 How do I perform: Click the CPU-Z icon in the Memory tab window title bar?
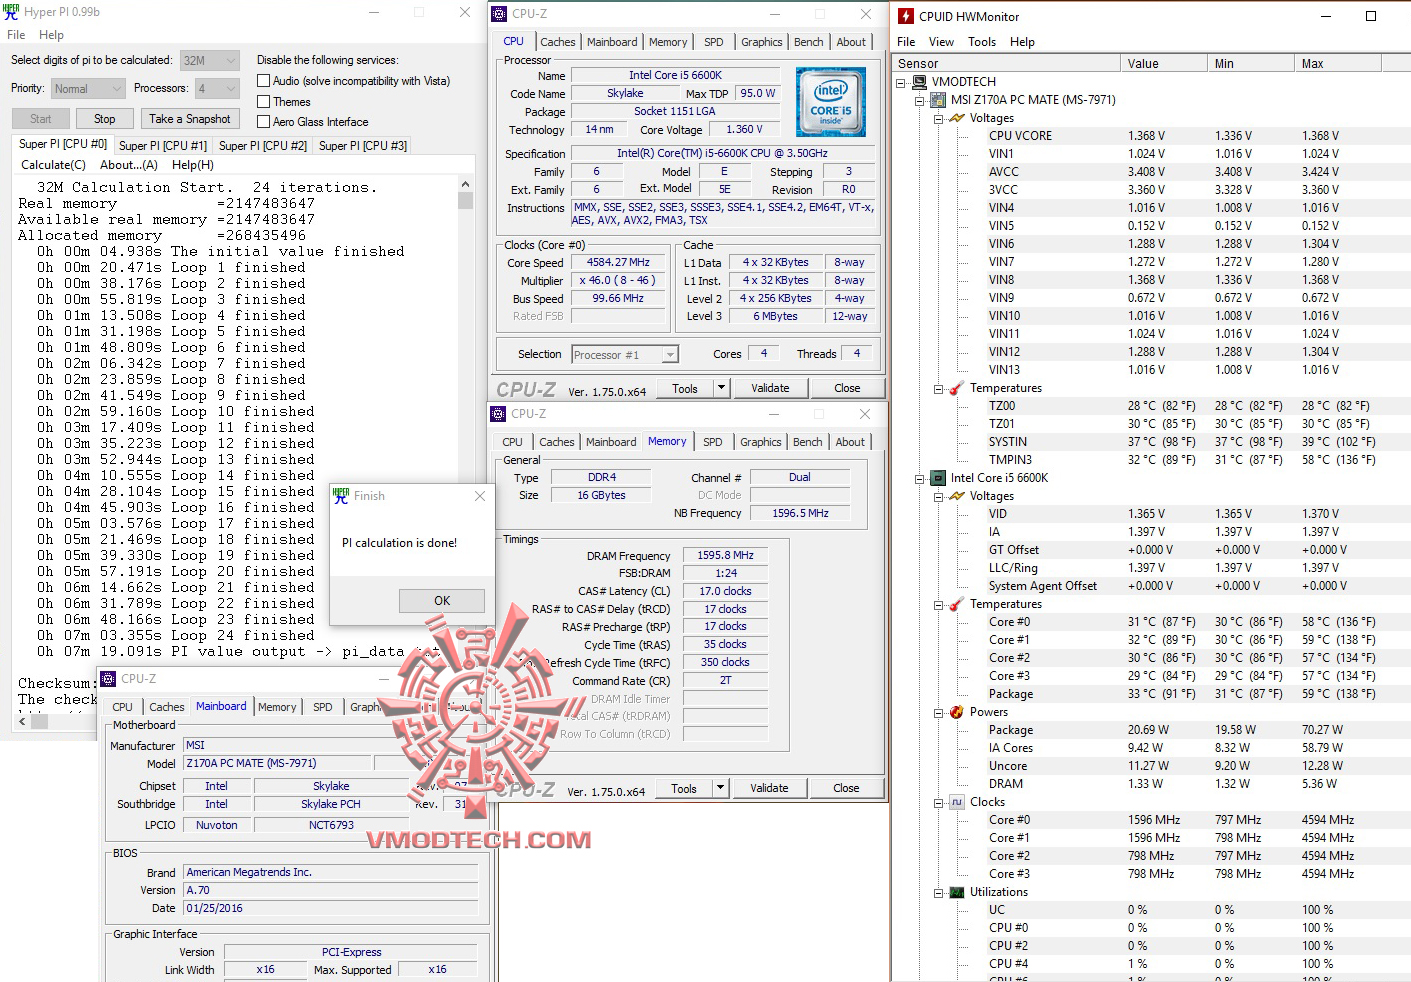tap(498, 414)
